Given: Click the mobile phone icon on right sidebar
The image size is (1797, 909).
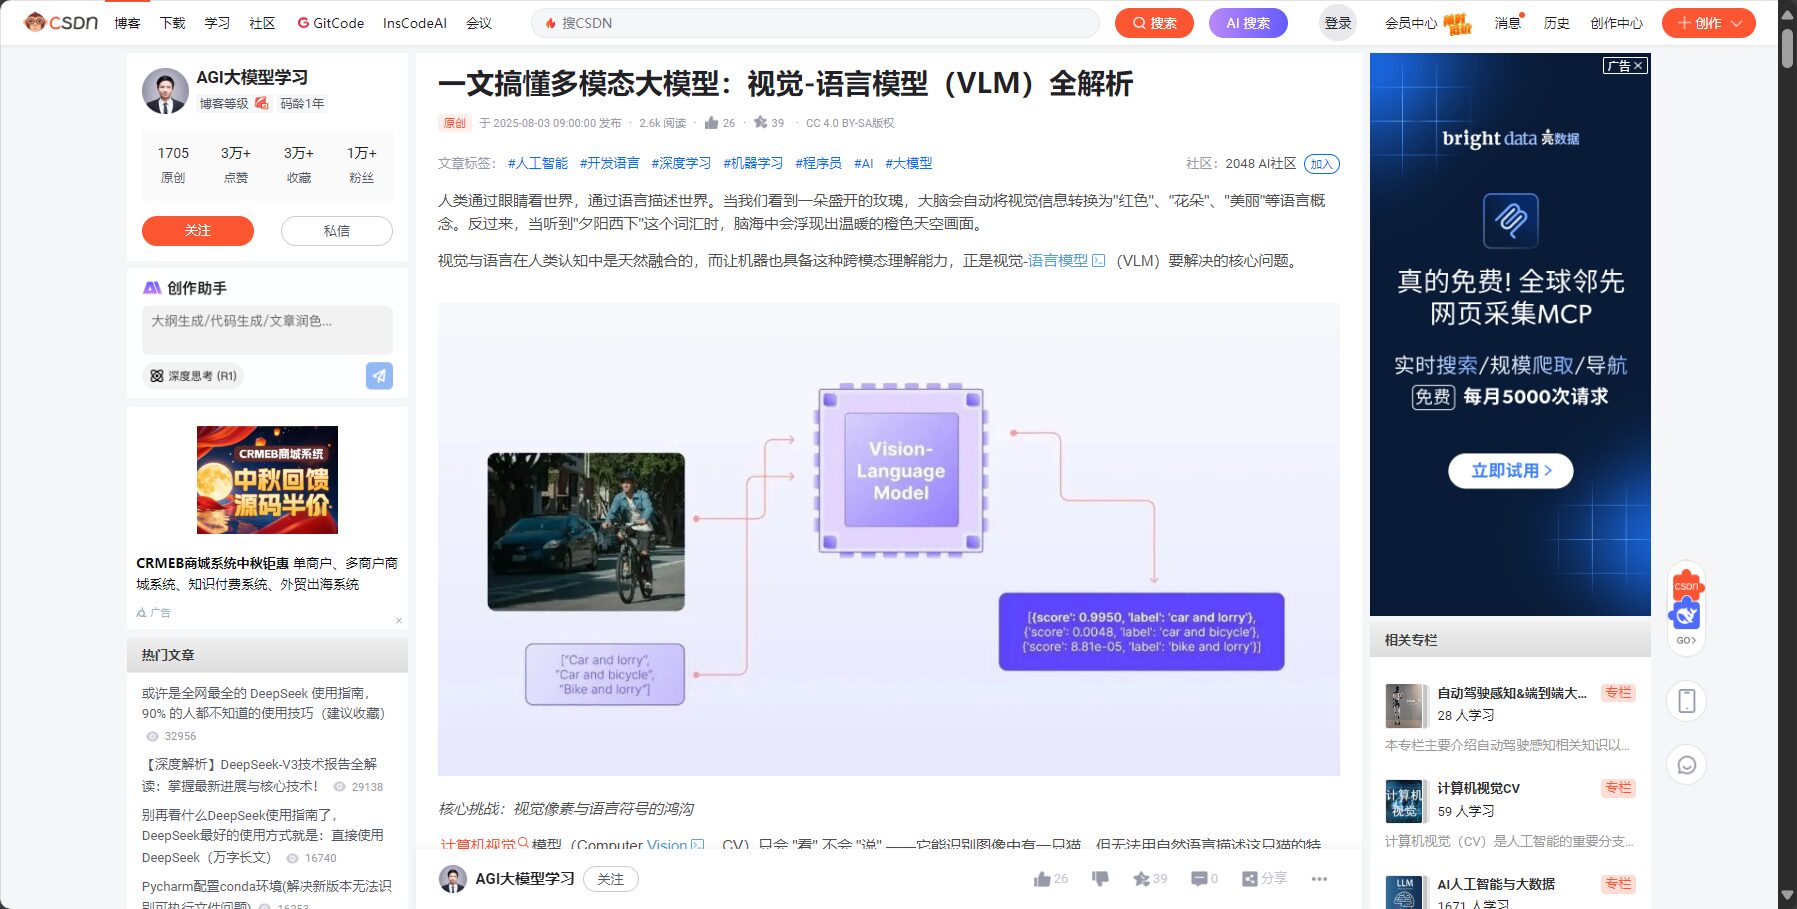Looking at the screenshot, I should click(1686, 701).
